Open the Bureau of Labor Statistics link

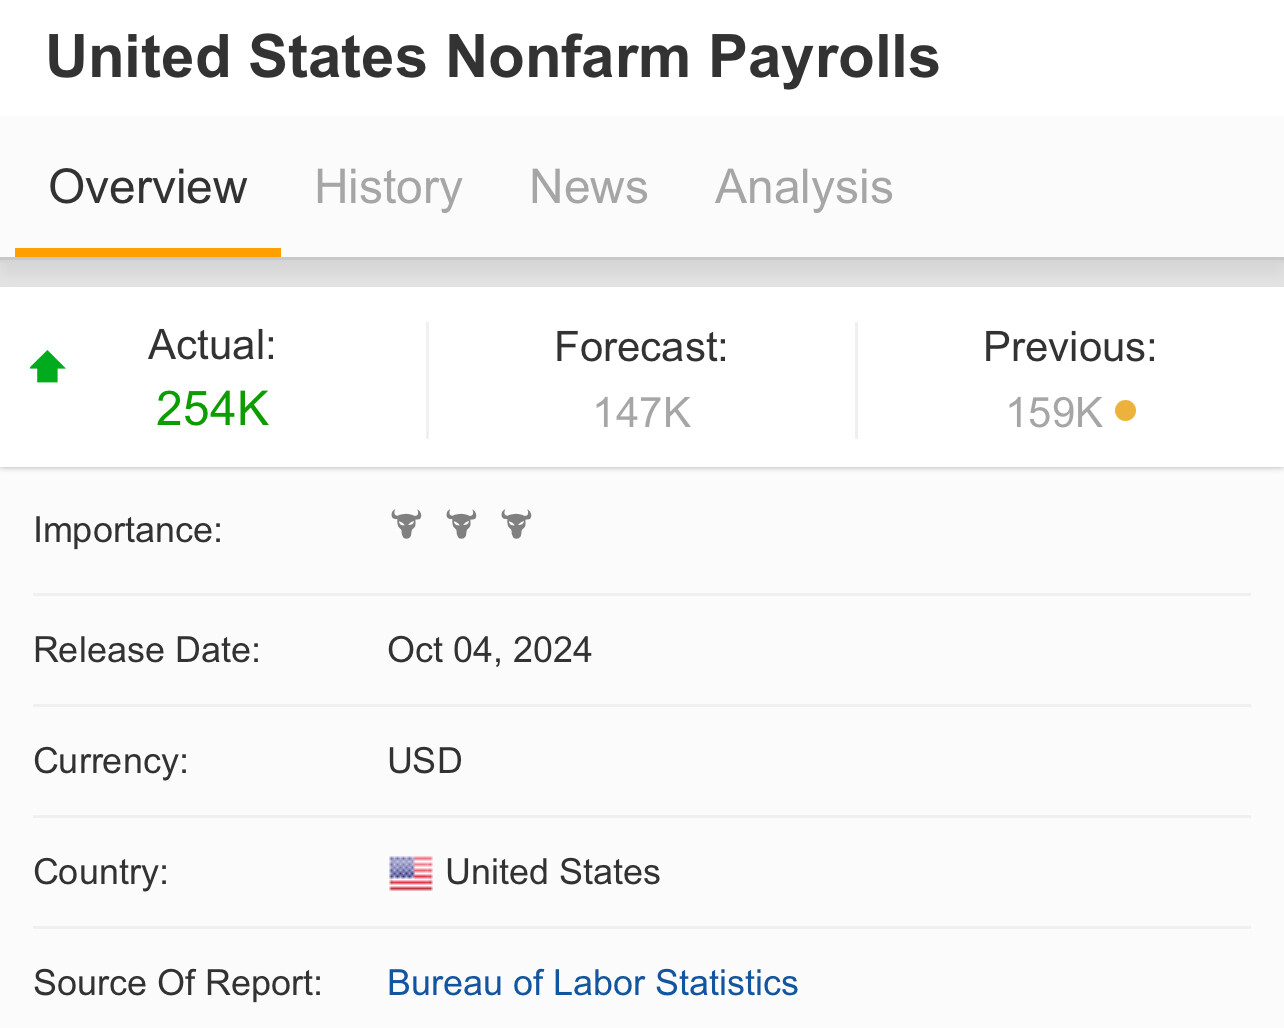[x=592, y=983]
